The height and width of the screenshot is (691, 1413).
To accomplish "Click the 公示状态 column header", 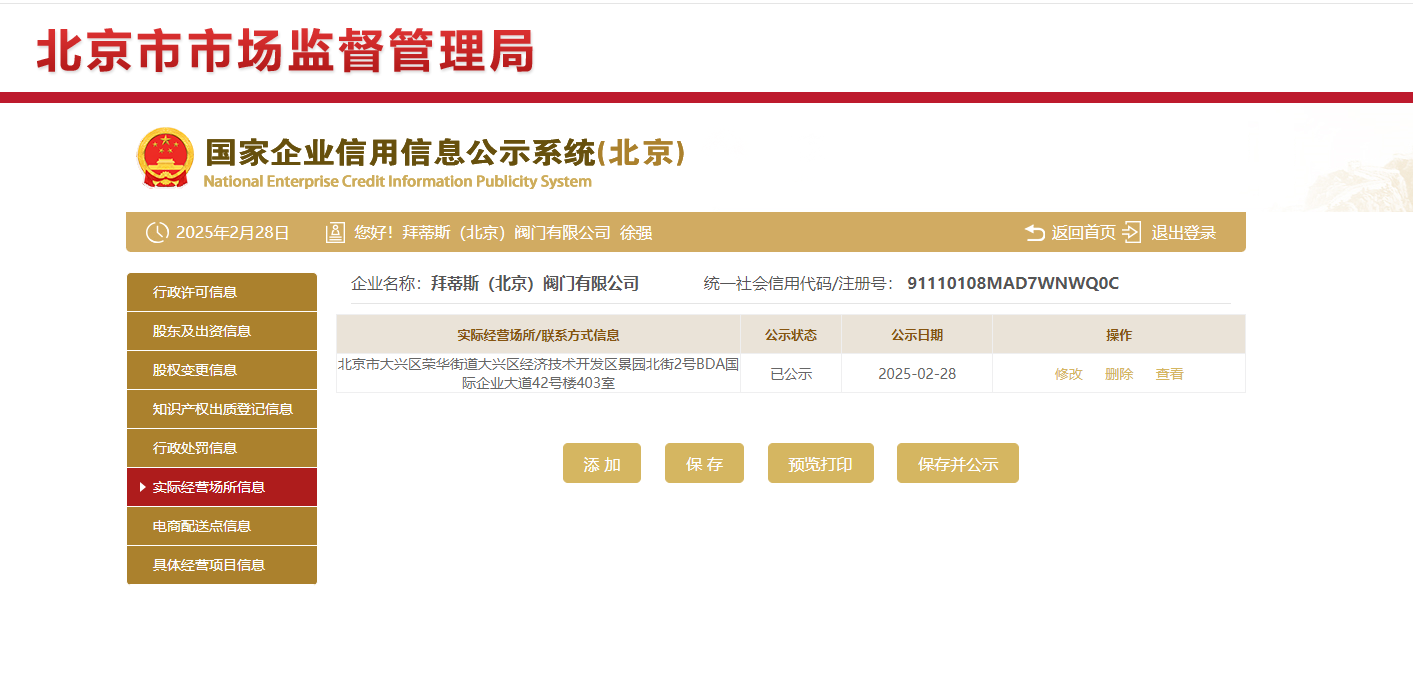I will 791,335.
